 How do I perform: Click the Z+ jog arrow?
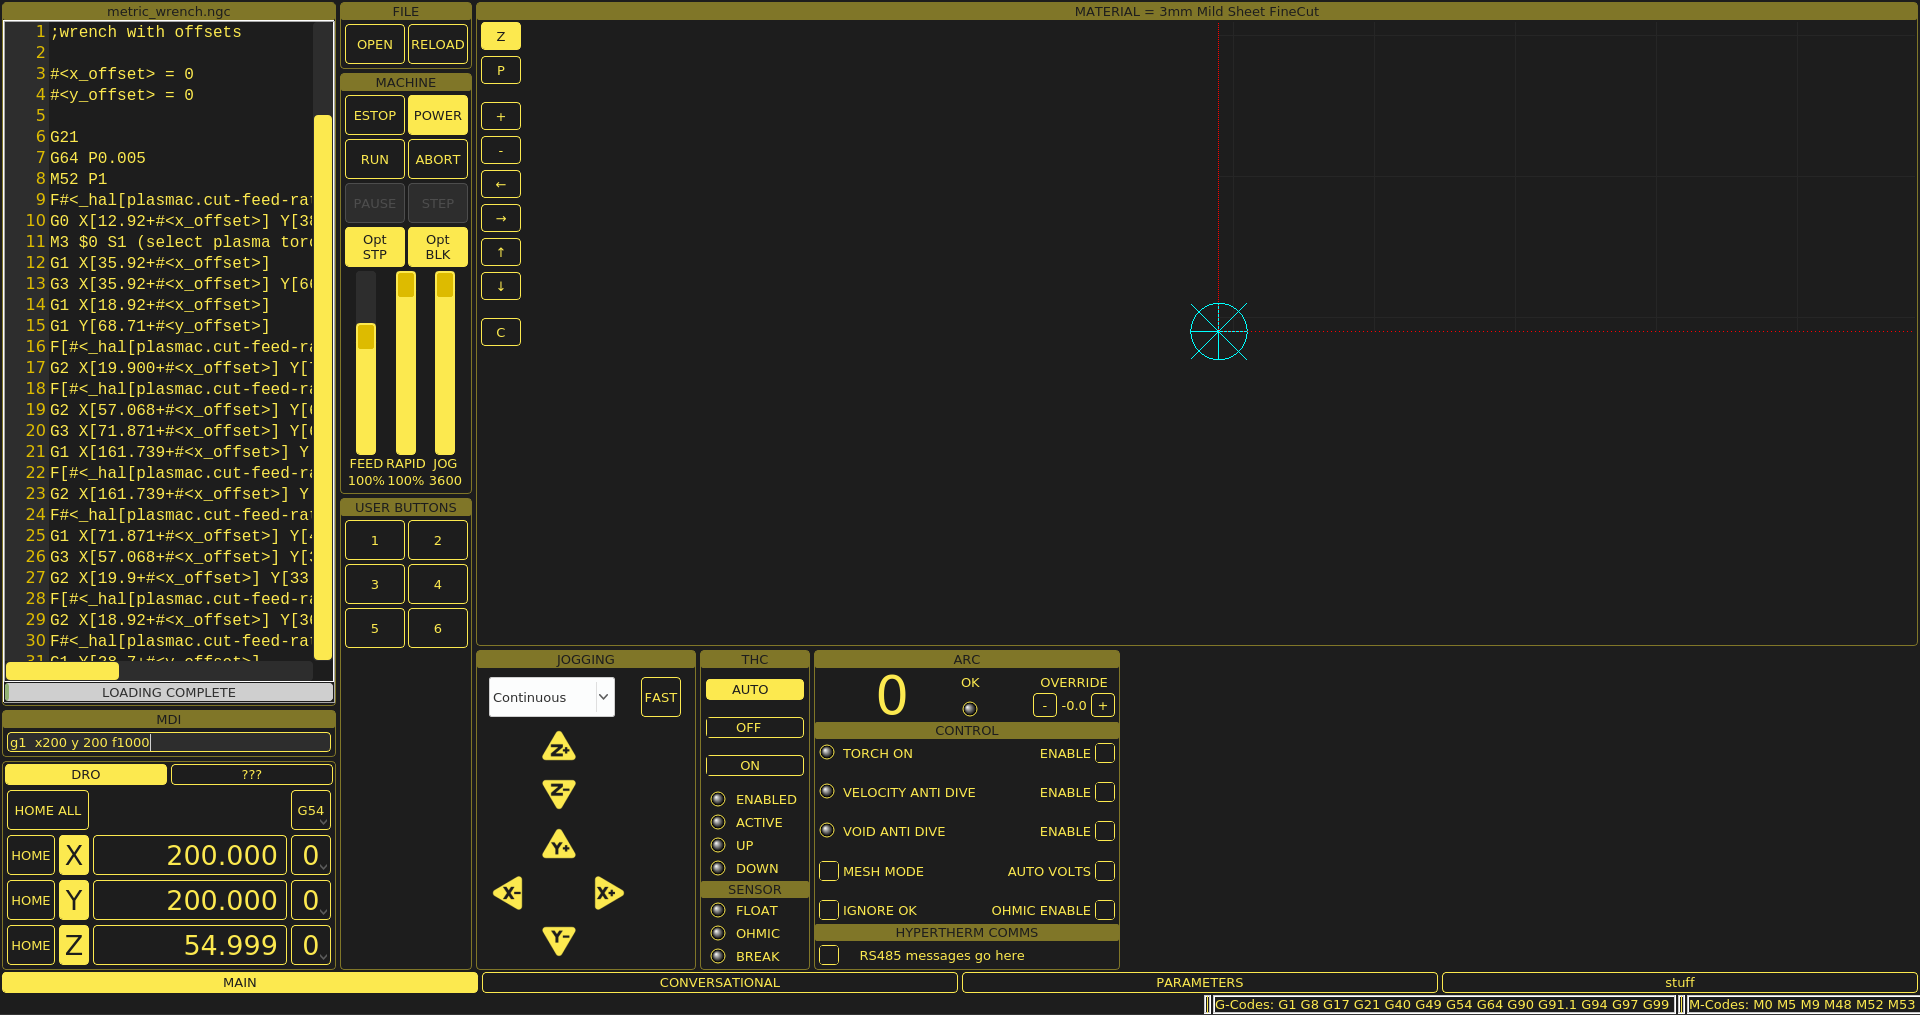558,747
